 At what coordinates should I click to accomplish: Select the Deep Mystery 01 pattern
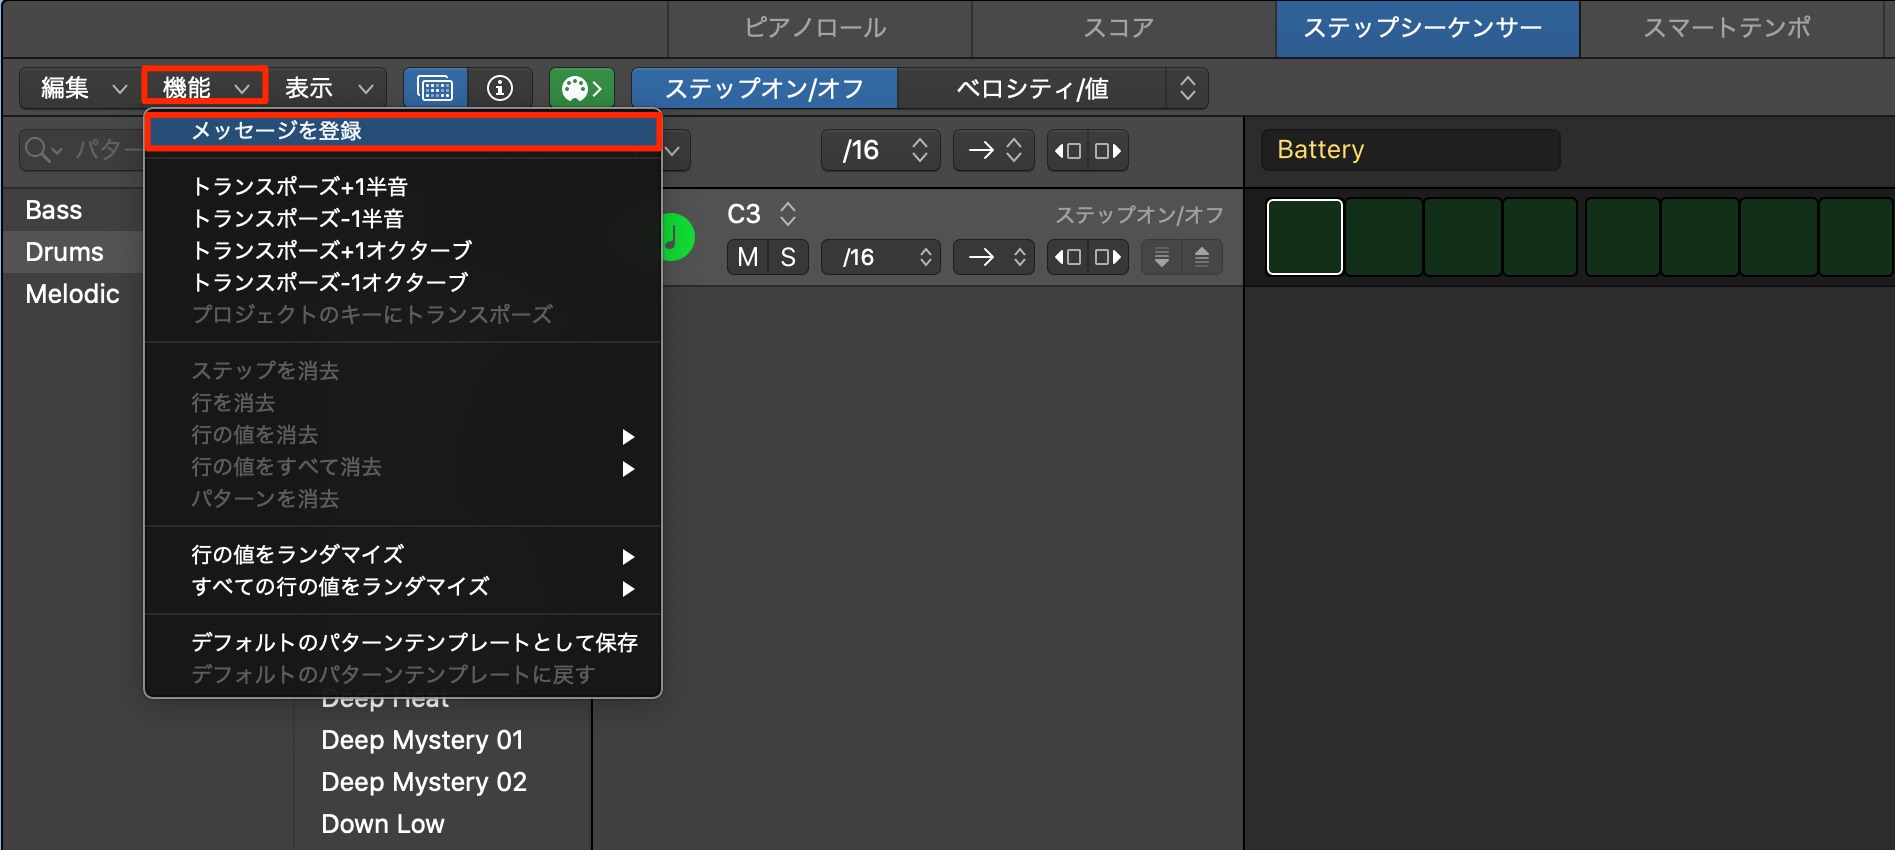coord(422,740)
